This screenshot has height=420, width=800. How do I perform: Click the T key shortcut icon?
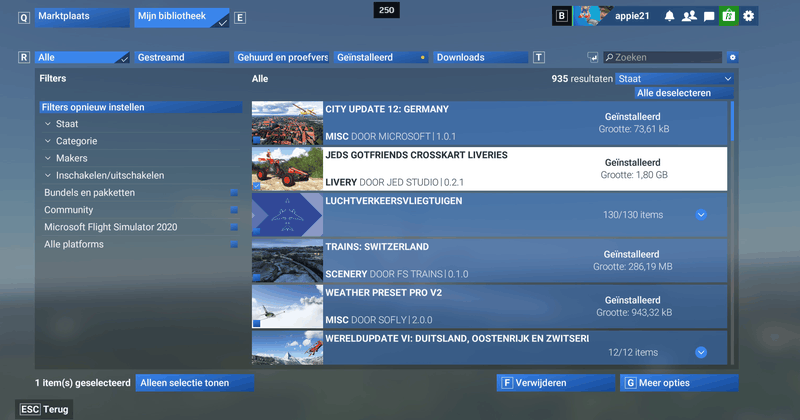click(x=539, y=57)
